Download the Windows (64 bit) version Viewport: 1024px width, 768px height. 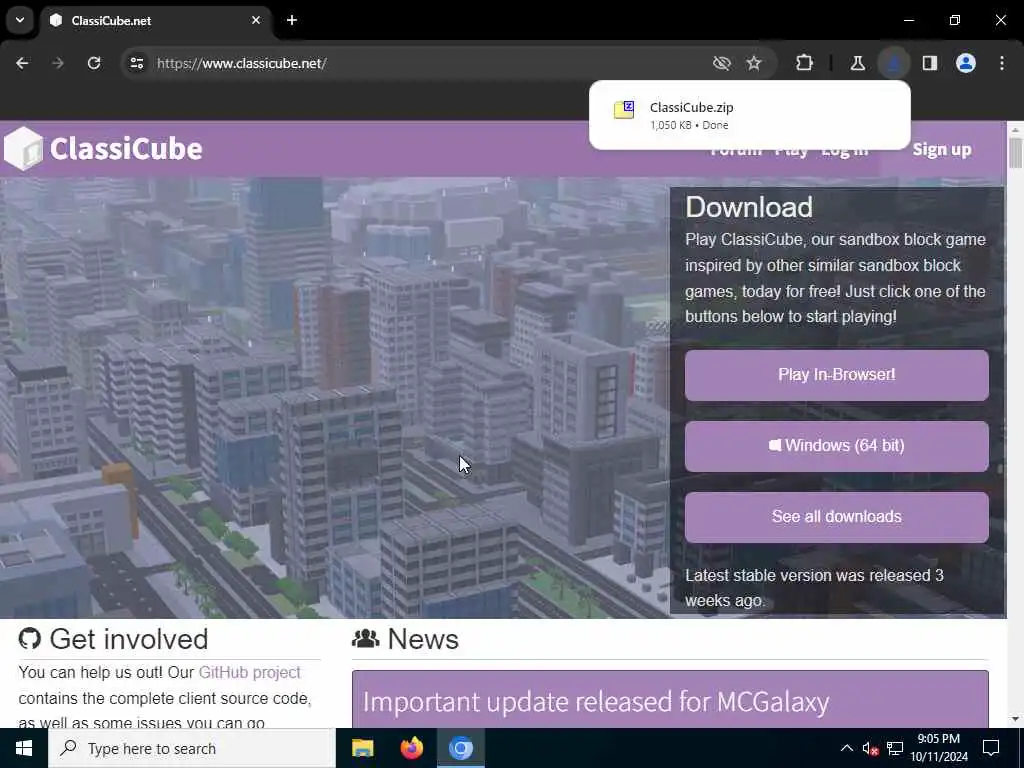[837, 446]
